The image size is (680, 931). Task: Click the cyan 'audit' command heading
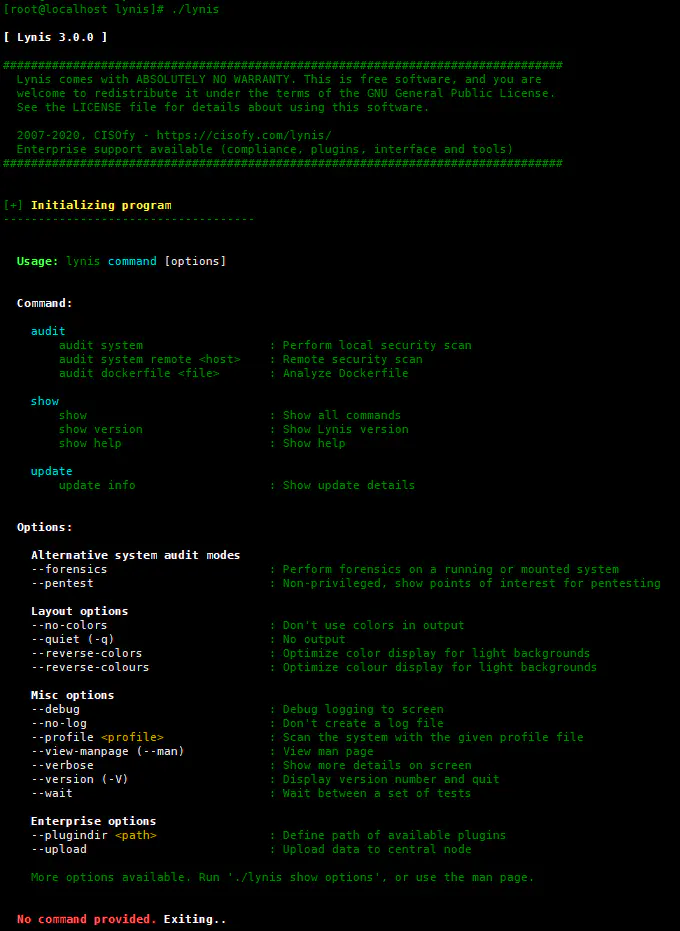click(x=48, y=331)
